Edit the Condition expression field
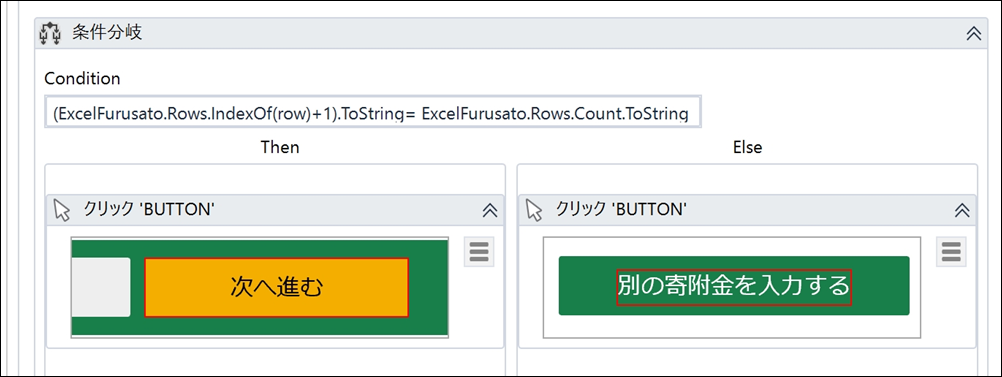The image size is (1002, 377). (x=373, y=111)
